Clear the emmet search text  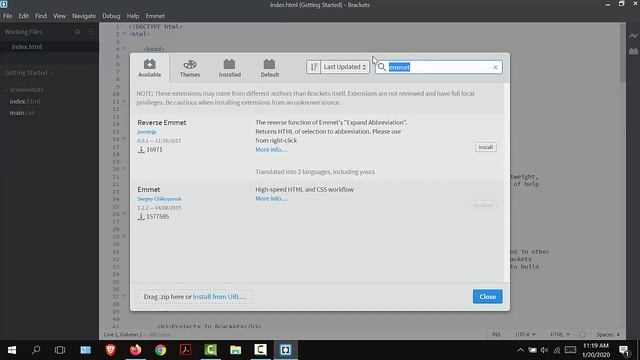(495, 67)
